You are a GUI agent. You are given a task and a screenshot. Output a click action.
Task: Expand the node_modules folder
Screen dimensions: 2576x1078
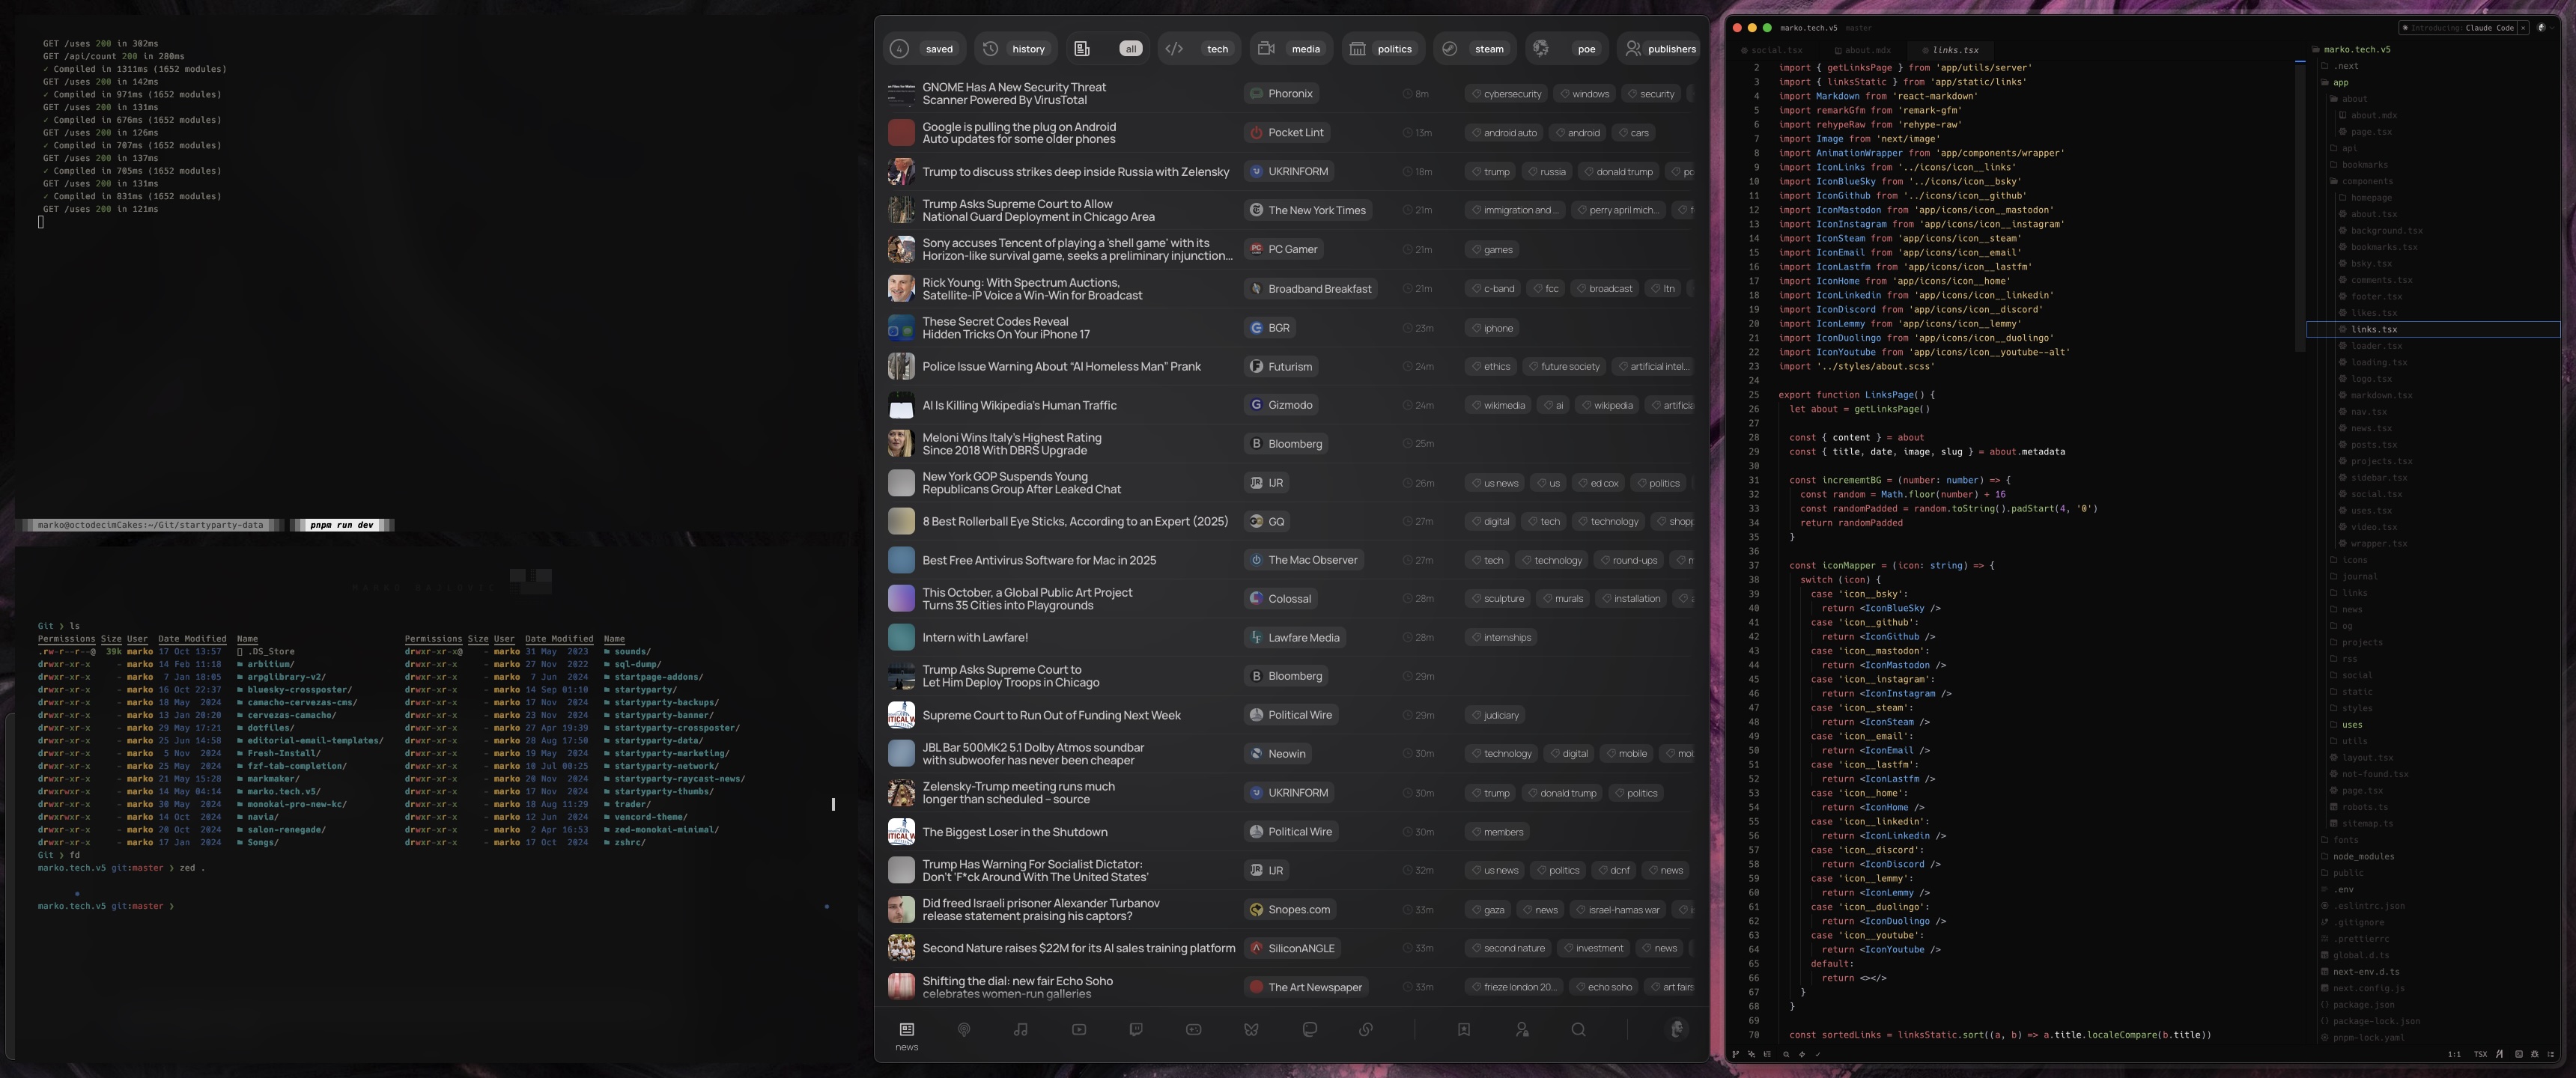[2363, 856]
